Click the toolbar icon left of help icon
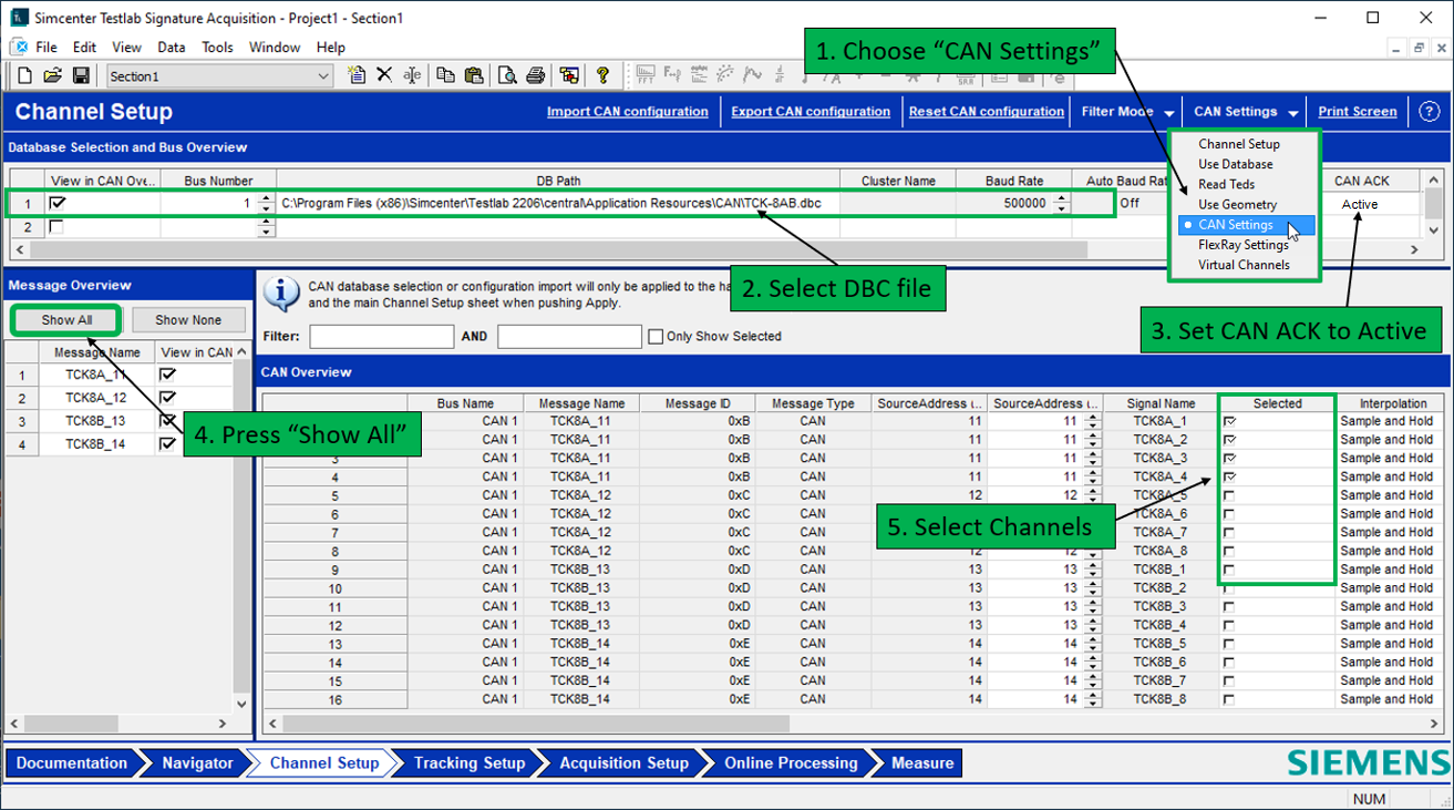1455x811 pixels. [x=569, y=75]
